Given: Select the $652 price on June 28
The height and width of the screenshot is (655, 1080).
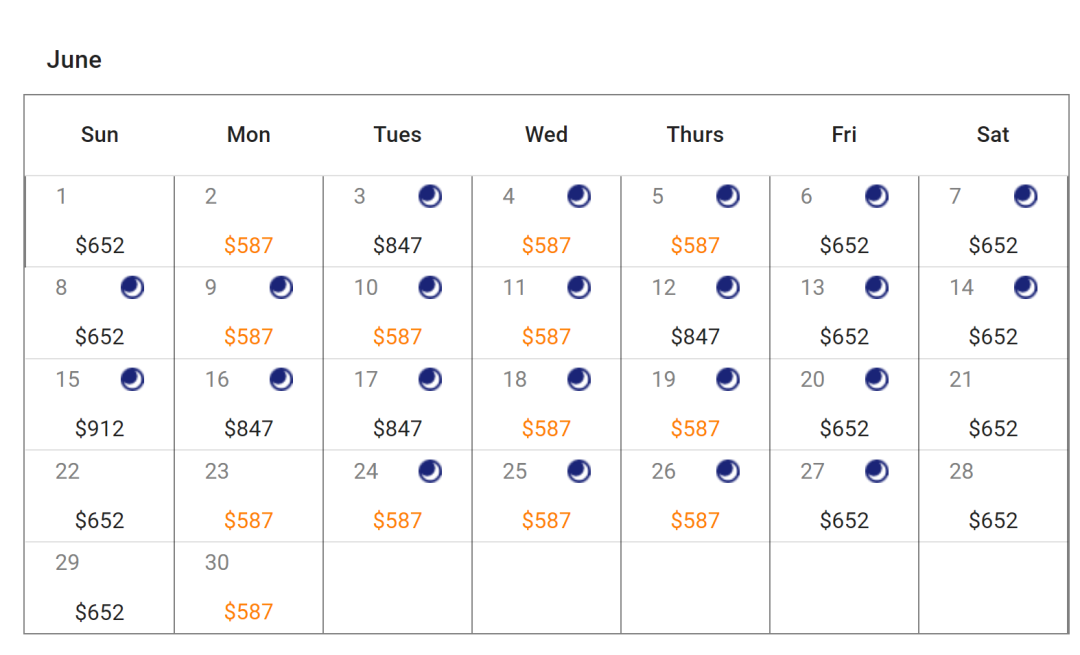Looking at the screenshot, I should [x=993, y=521].
